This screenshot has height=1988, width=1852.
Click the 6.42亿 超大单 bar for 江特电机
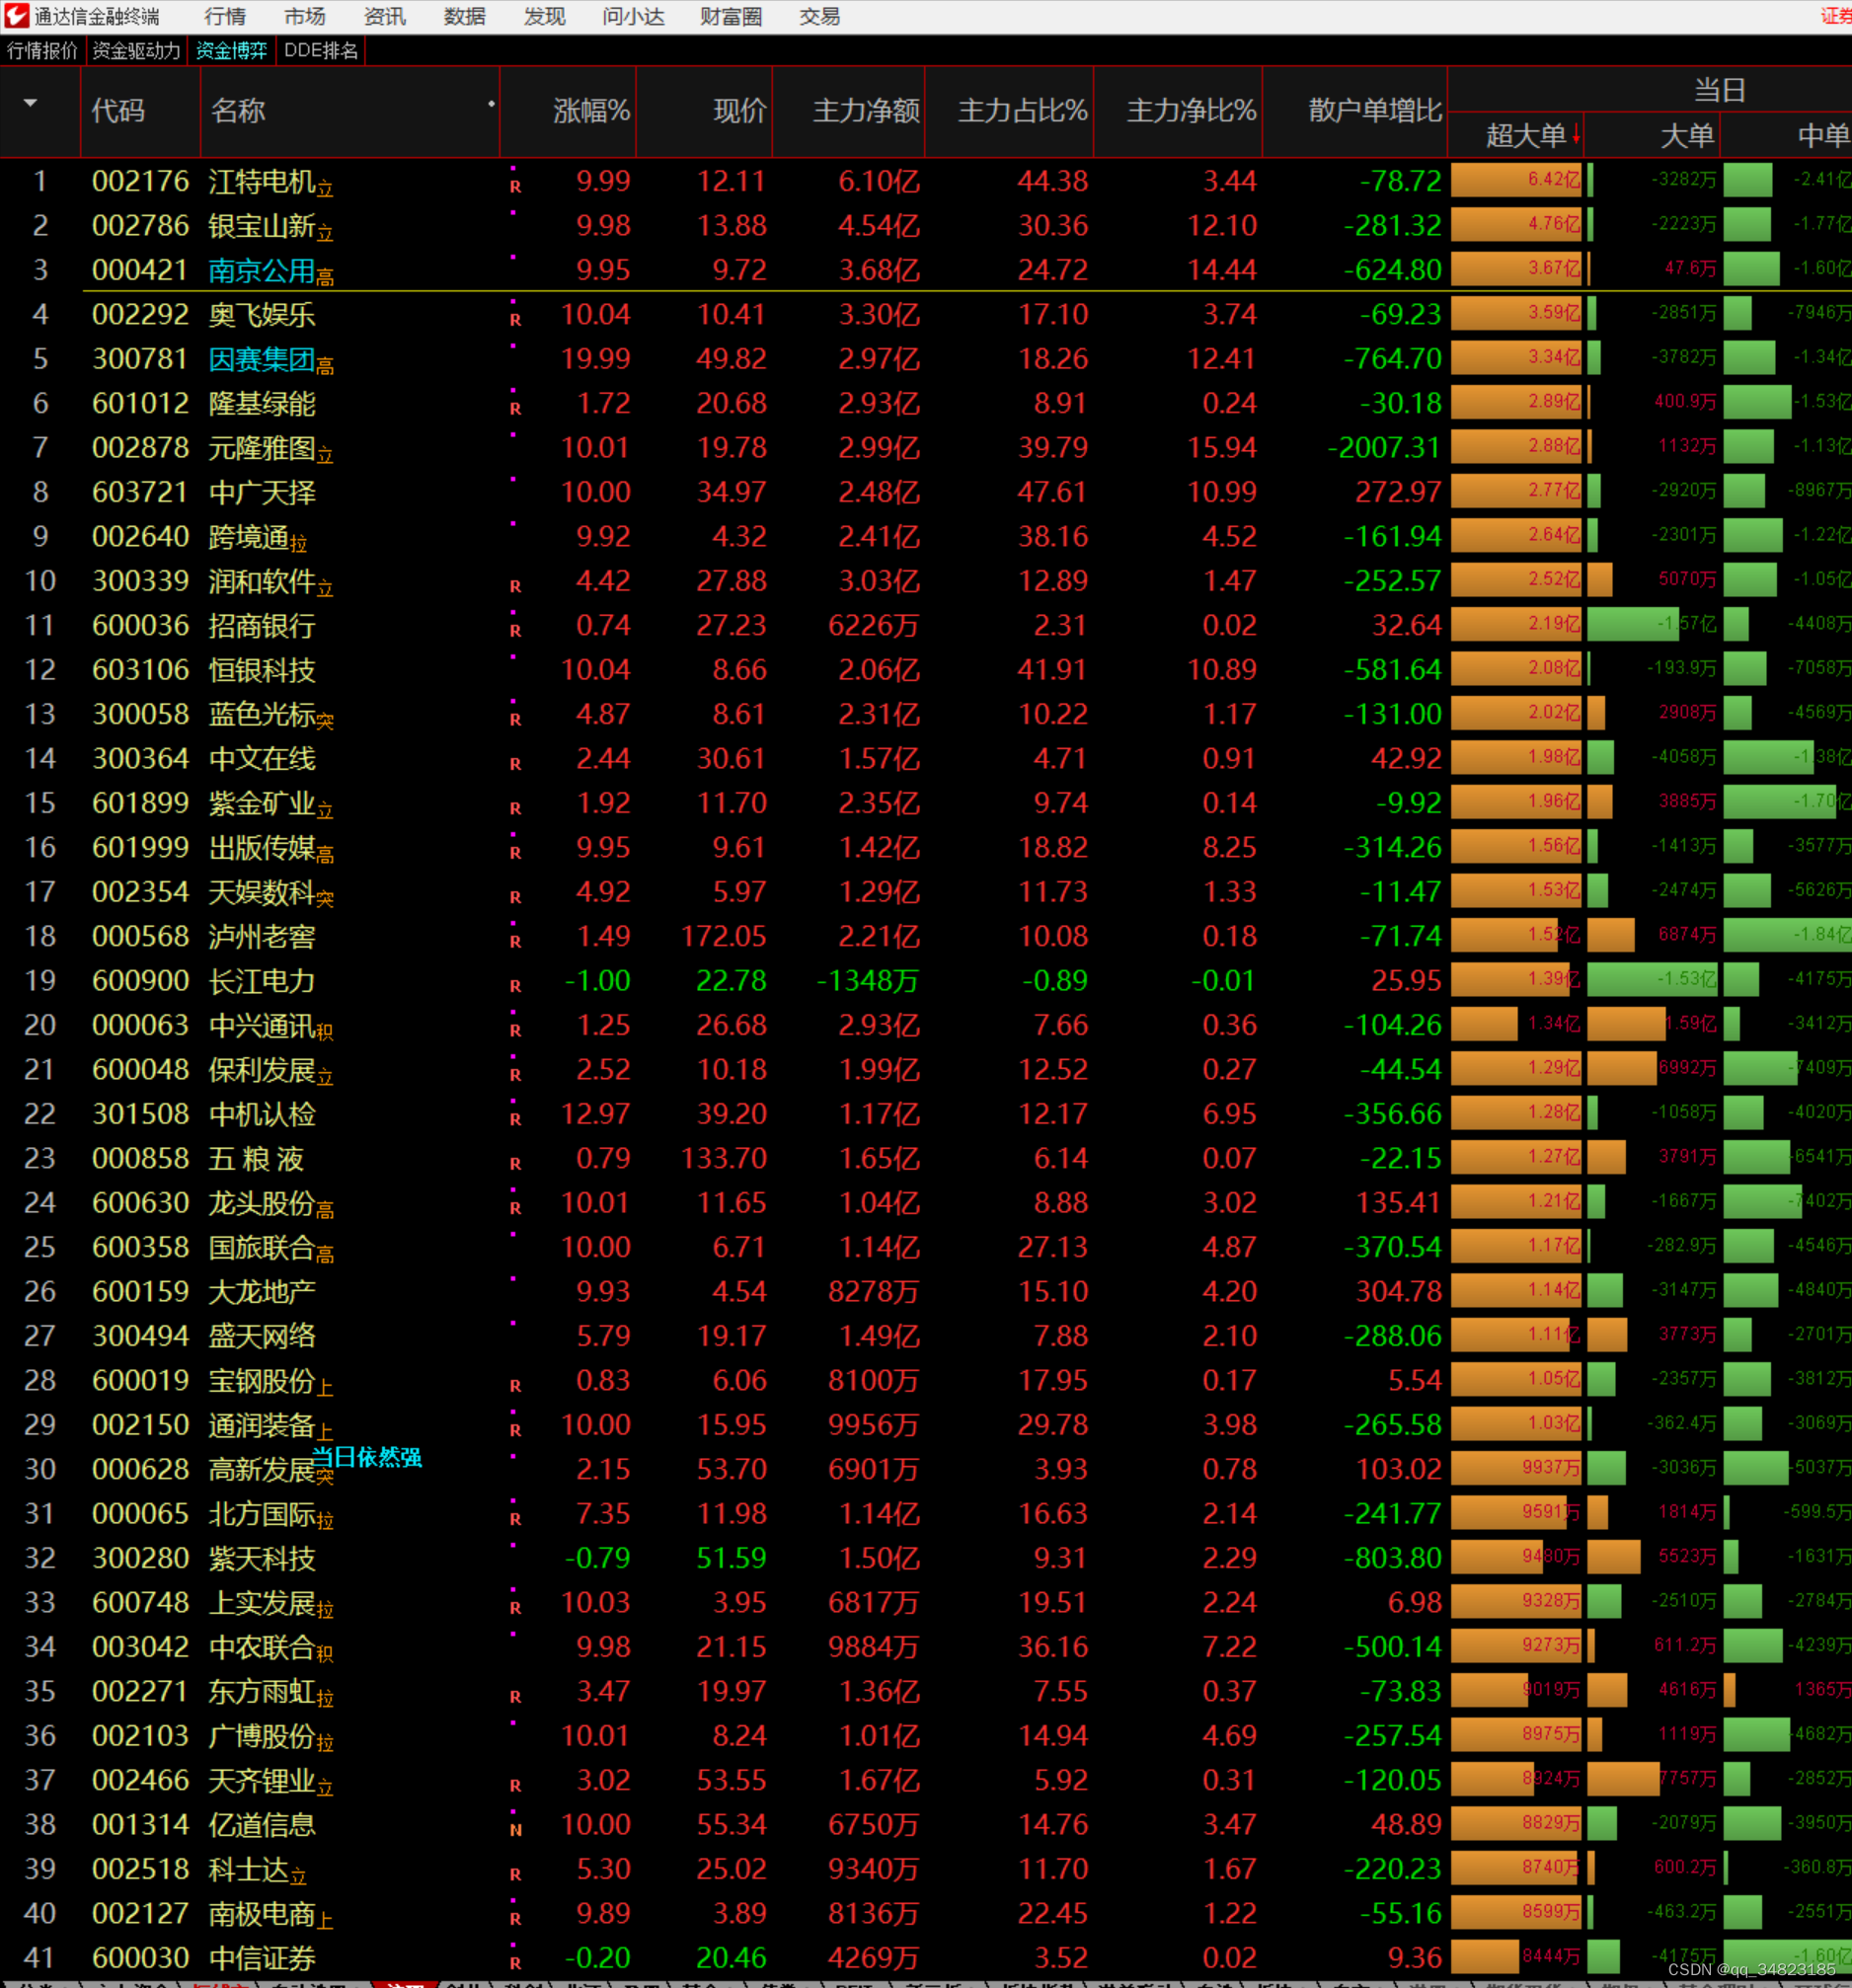(1516, 180)
